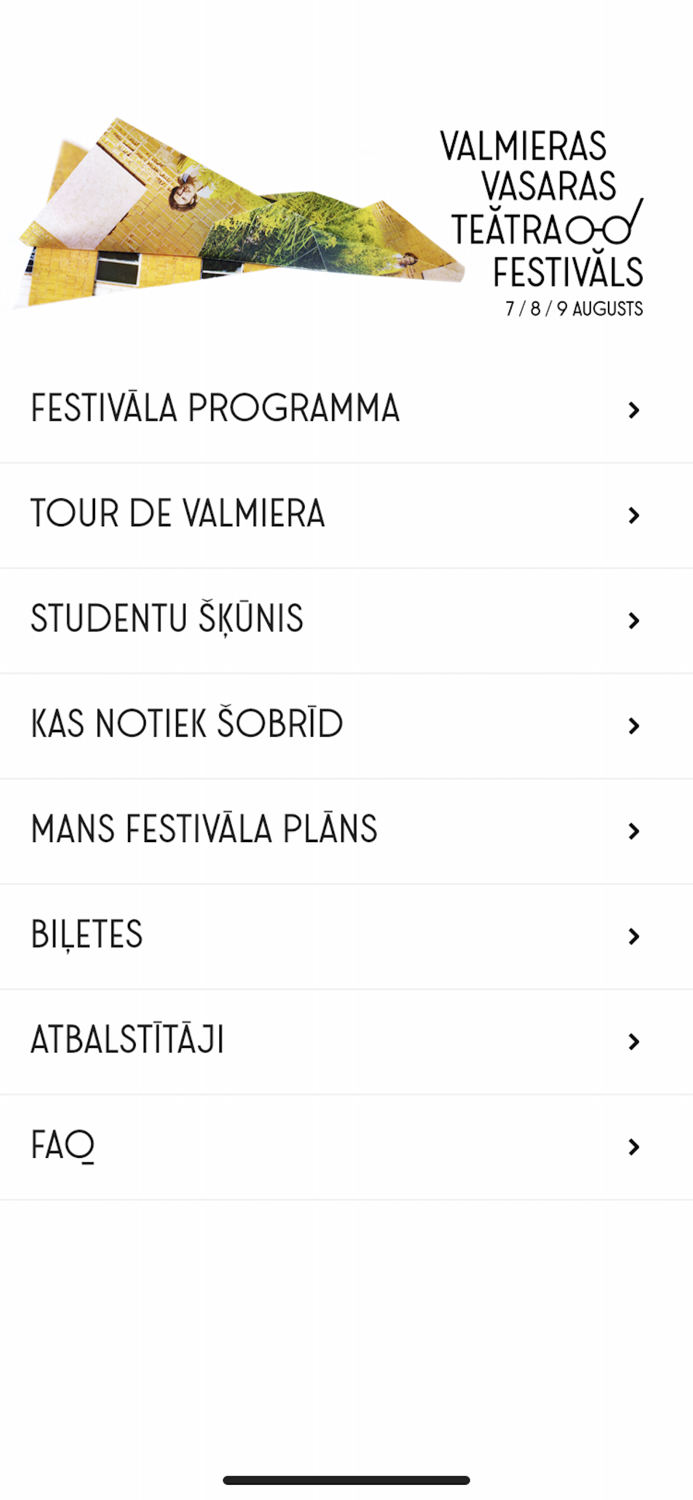Open the Atbalstītāji supporters list

coord(127,1040)
